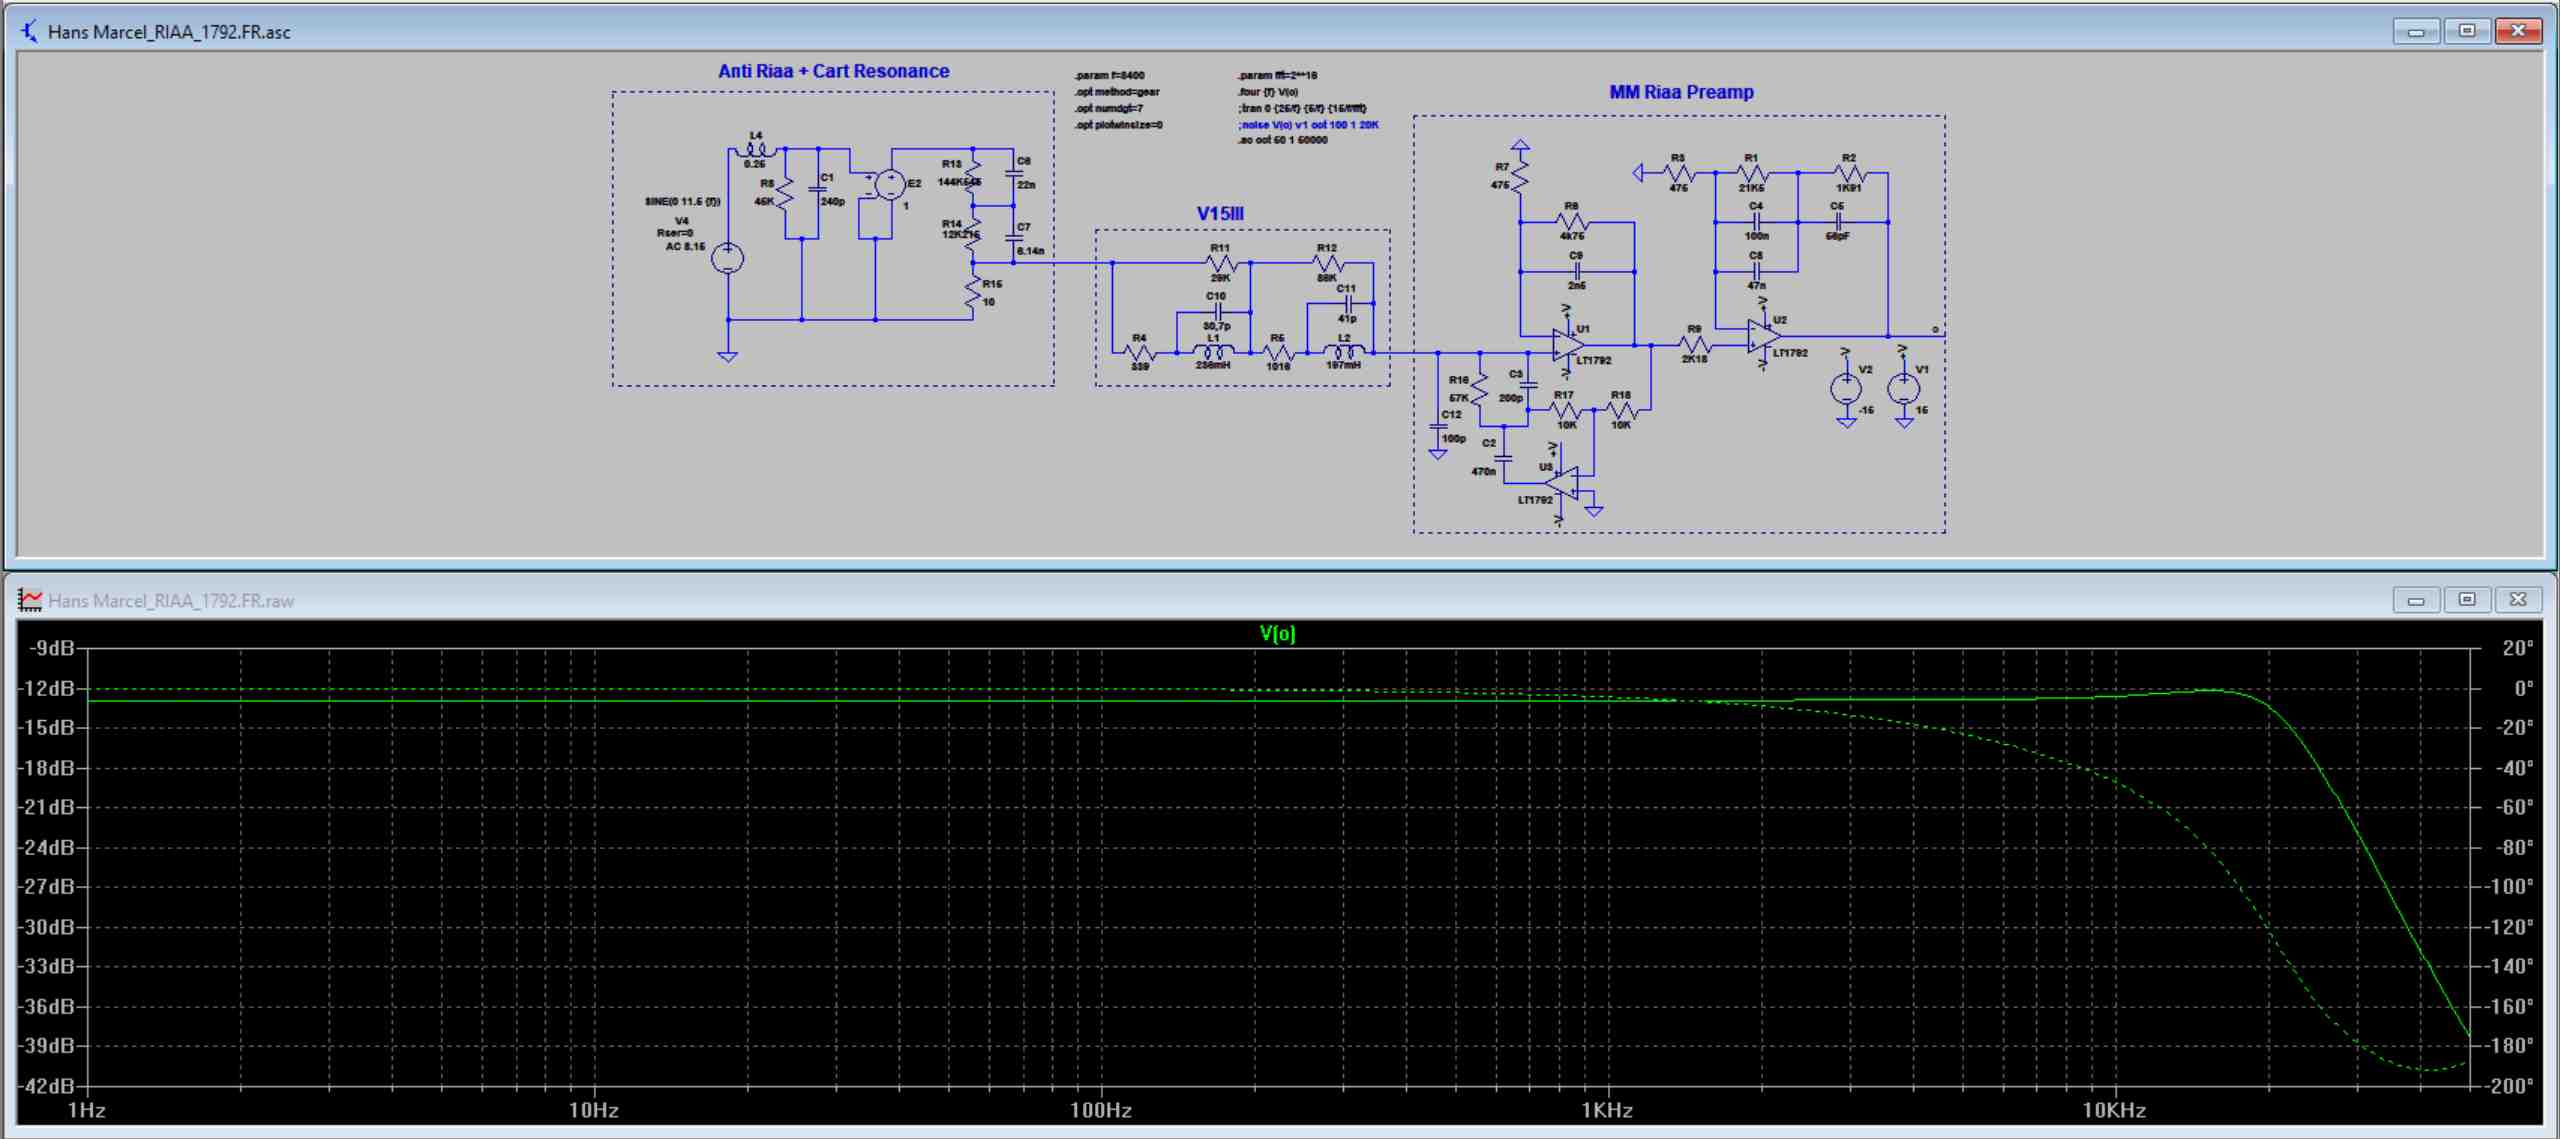Select the ground symbol below V4 source
Viewport: 2560px width, 1139px height.
click(x=728, y=355)
